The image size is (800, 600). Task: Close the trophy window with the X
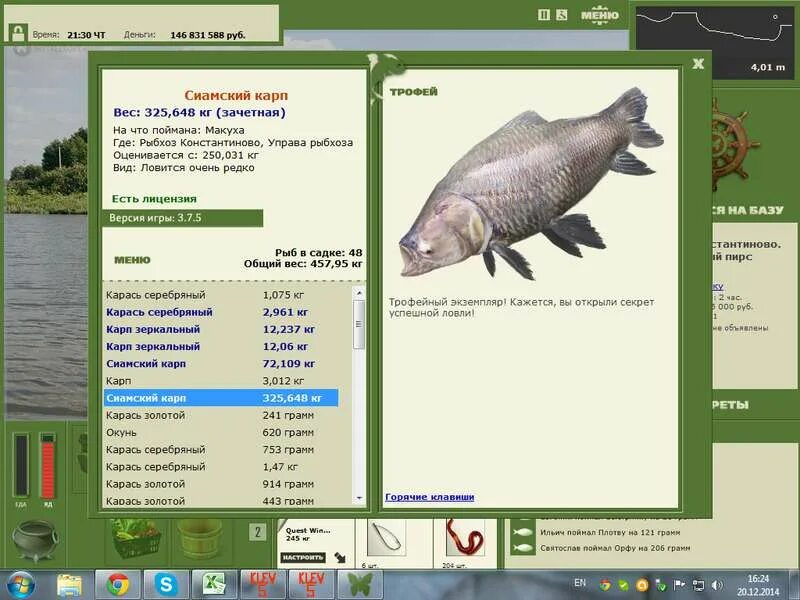click(x=698, y=64)
